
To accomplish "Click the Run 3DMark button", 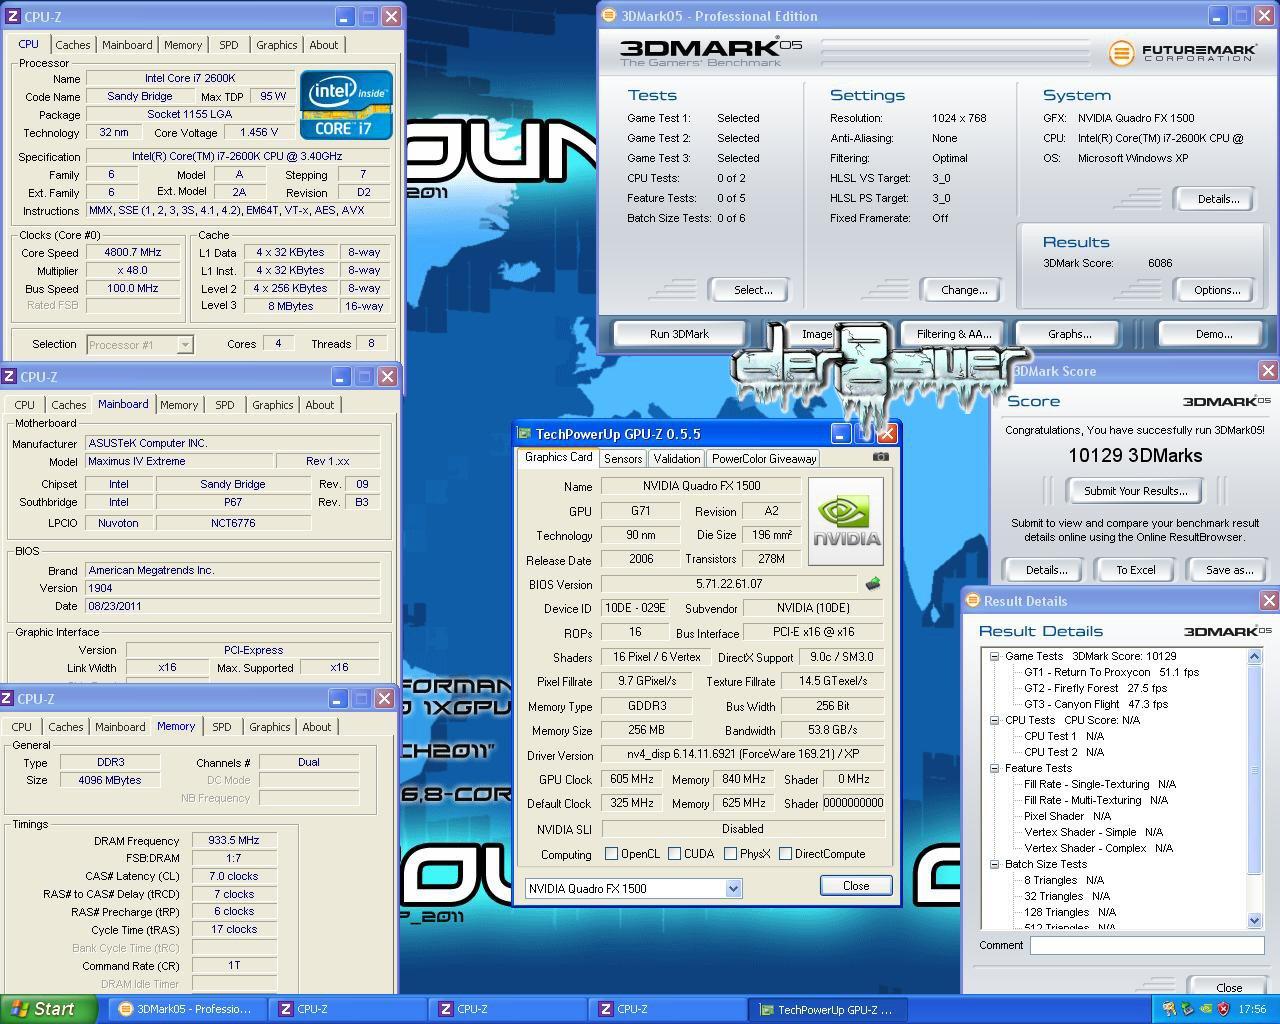I will (679, 334).
